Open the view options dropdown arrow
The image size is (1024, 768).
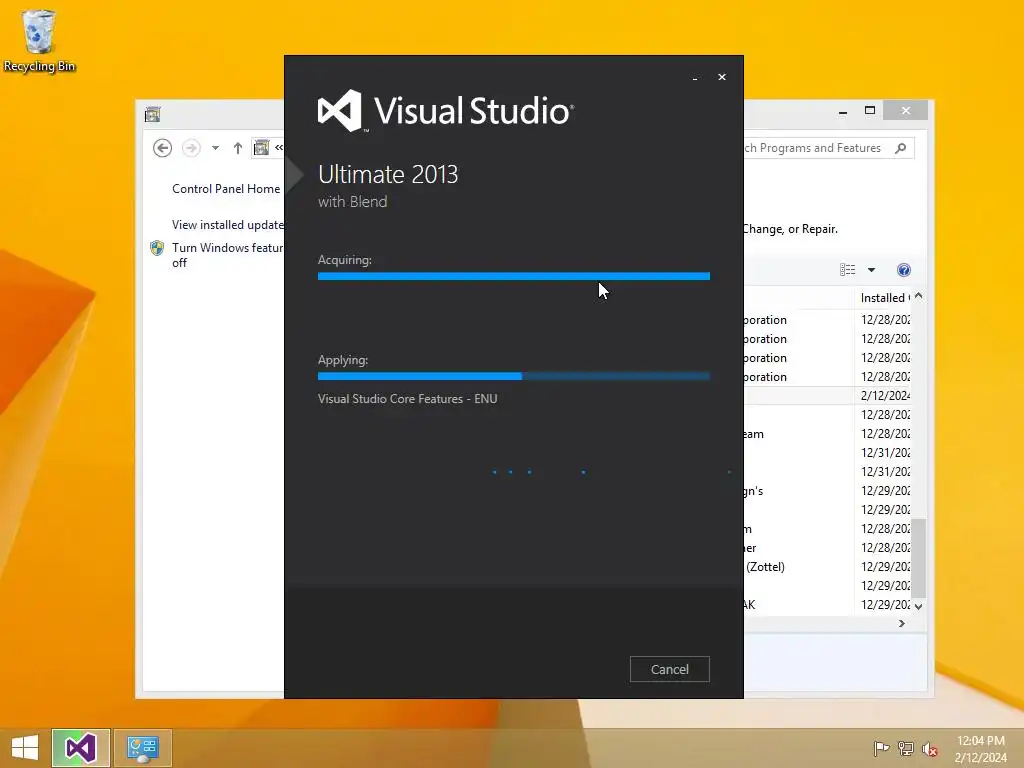[x=871, y=270]
